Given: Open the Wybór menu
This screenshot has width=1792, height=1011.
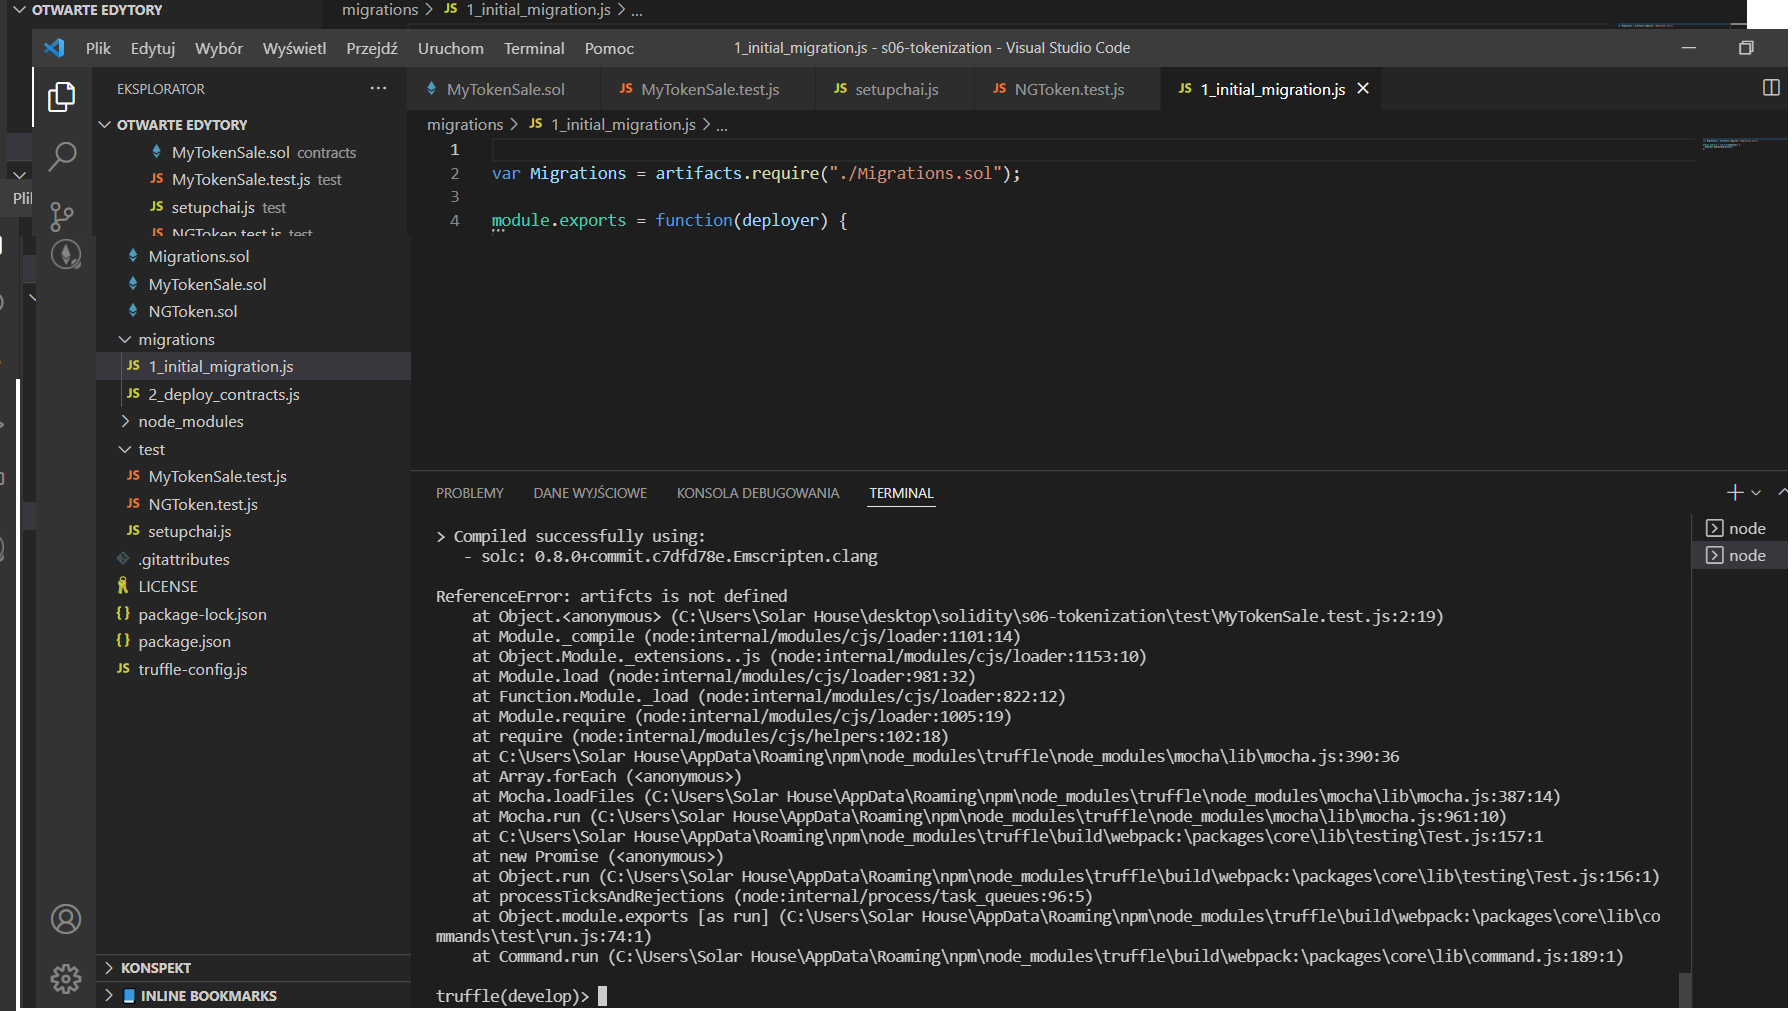Looking at the screenshot, I should point(219,48).
